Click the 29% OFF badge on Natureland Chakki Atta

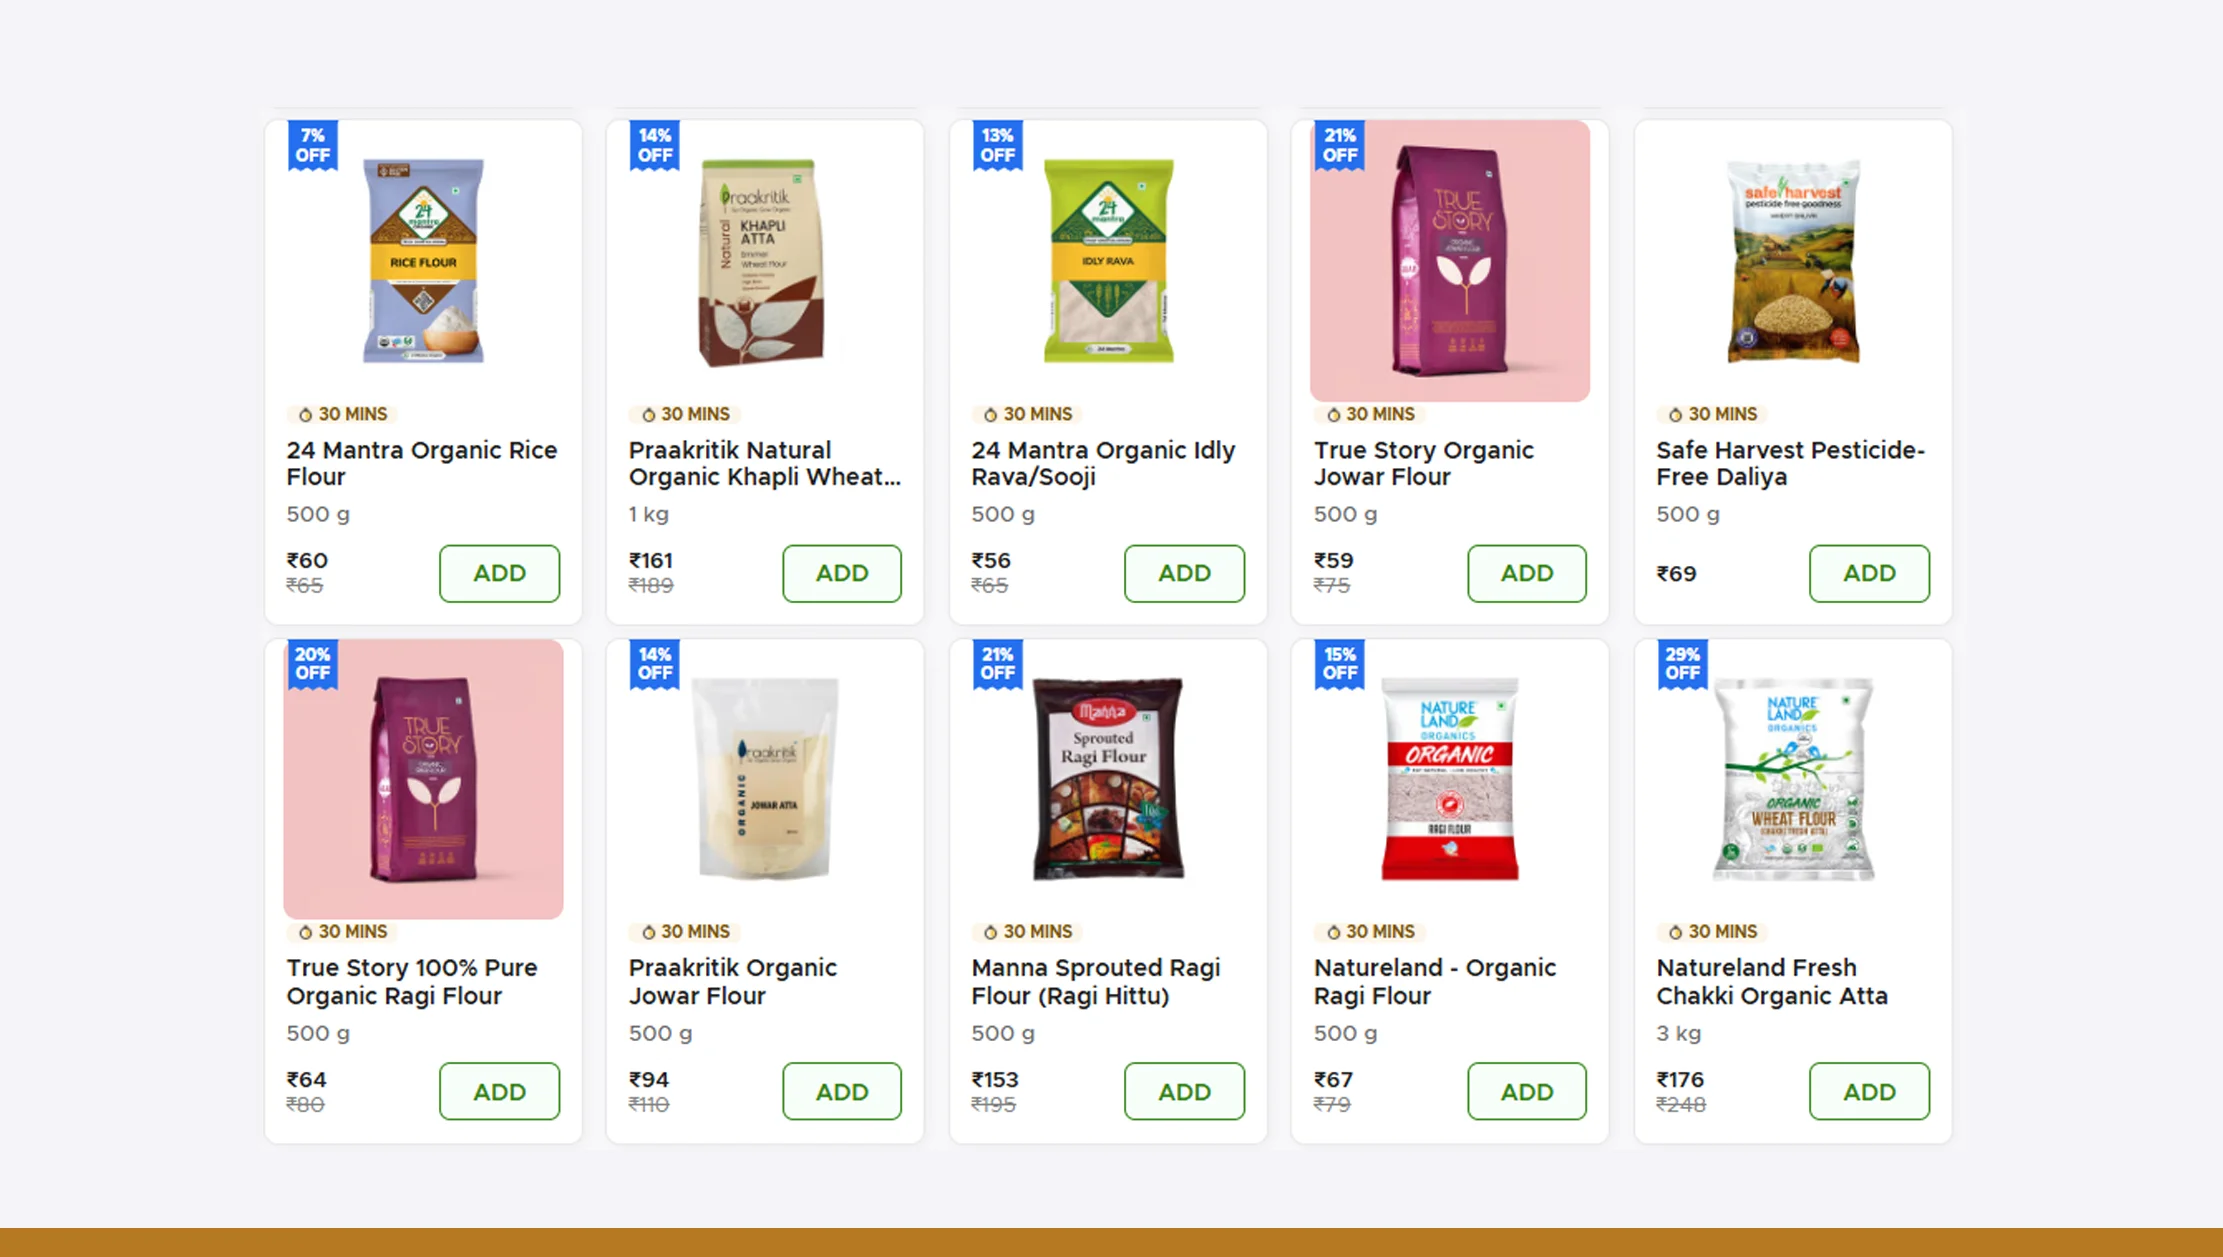(x=1682, y=663)
